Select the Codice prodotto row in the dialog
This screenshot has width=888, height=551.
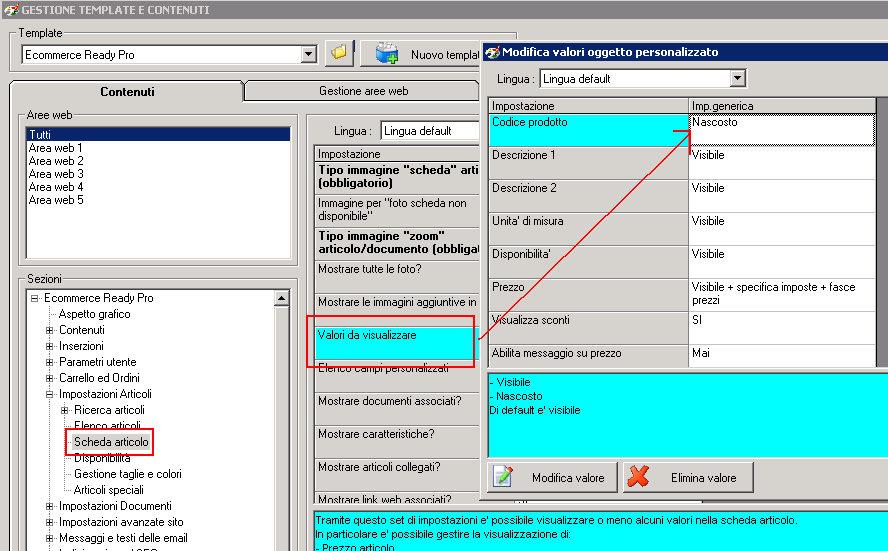tap(588, 130)
